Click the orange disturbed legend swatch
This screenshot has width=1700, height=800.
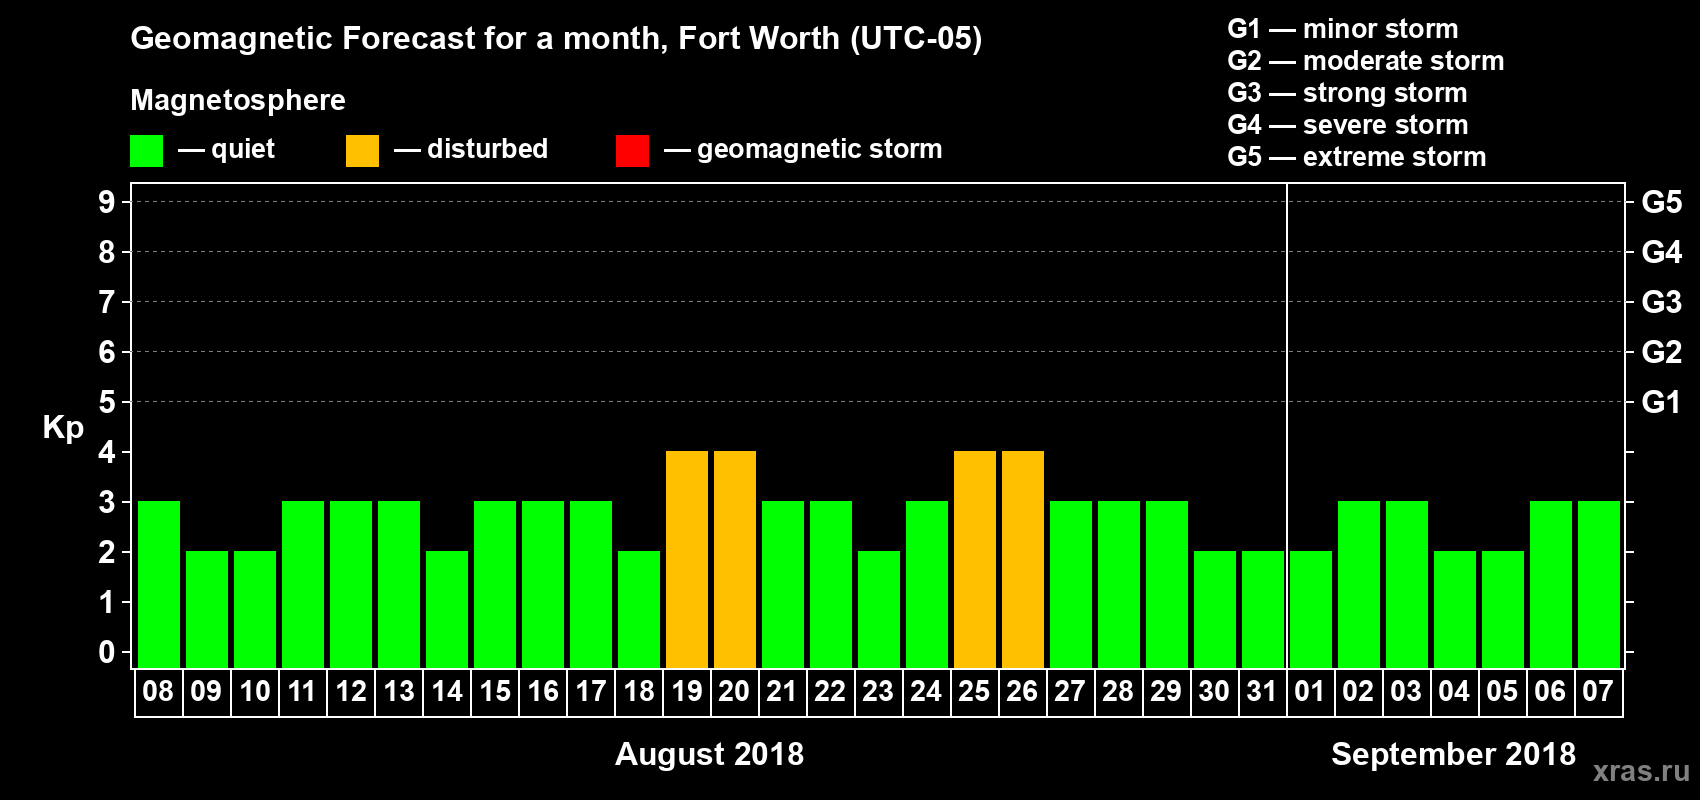click(362, 151)
